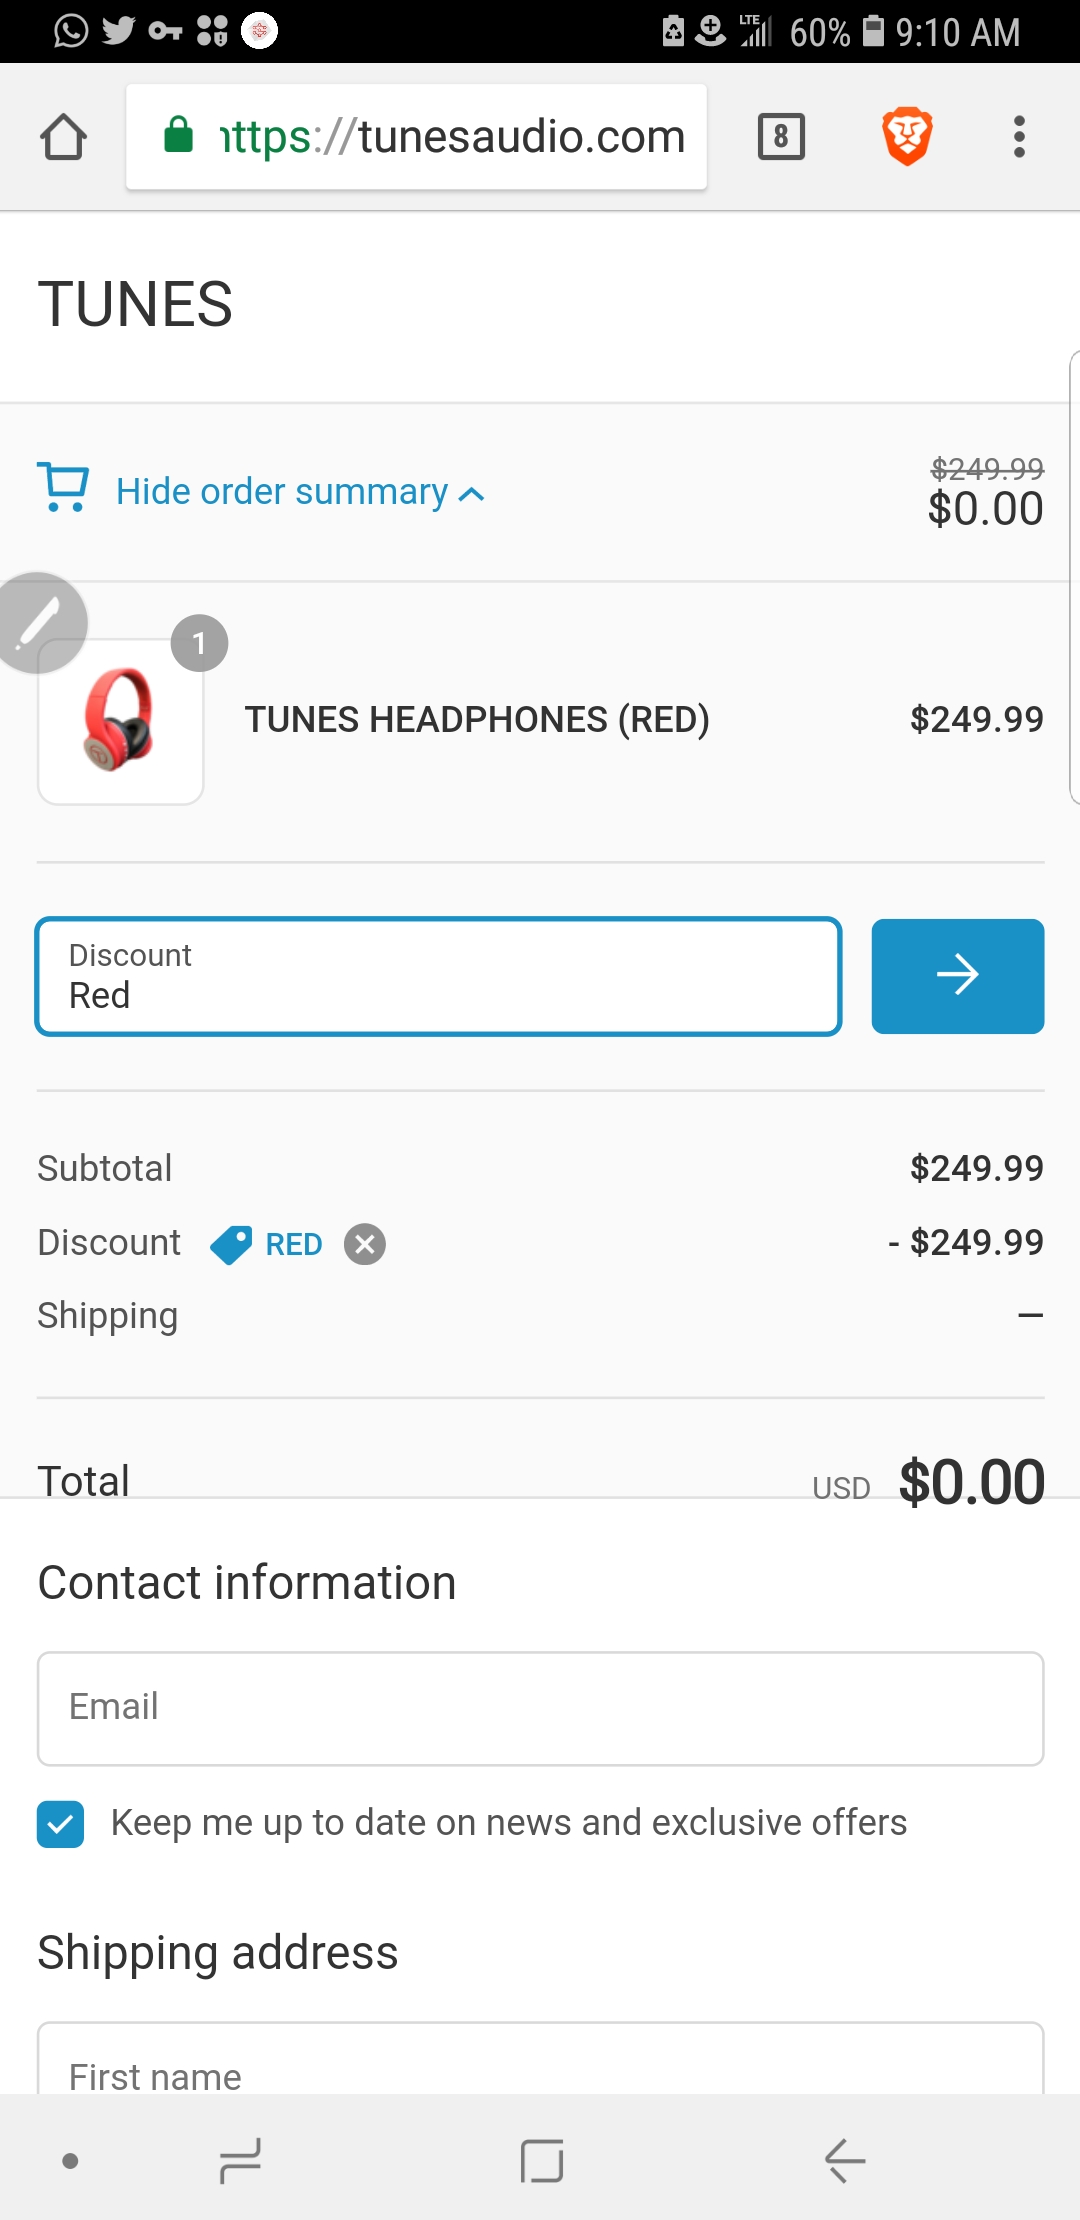Tap the First name field
Screen dimensions: 1080x2220
coord(540,2070)
